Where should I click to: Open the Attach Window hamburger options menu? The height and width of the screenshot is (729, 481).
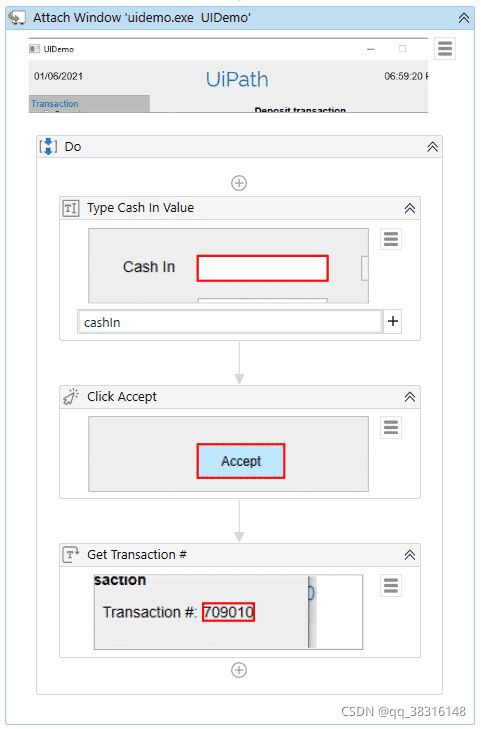point(445,48)
